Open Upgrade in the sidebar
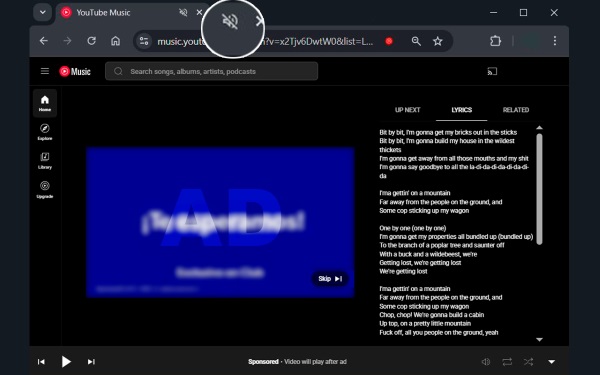600x375 pixels. [45, 190]
